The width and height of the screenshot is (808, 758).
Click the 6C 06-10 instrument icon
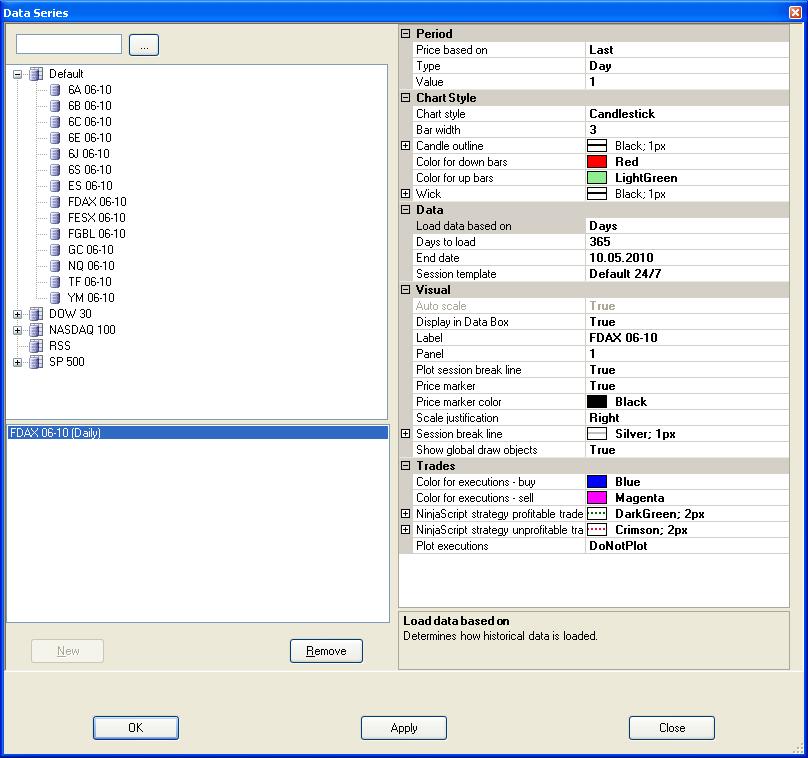[x=55, y=122]
